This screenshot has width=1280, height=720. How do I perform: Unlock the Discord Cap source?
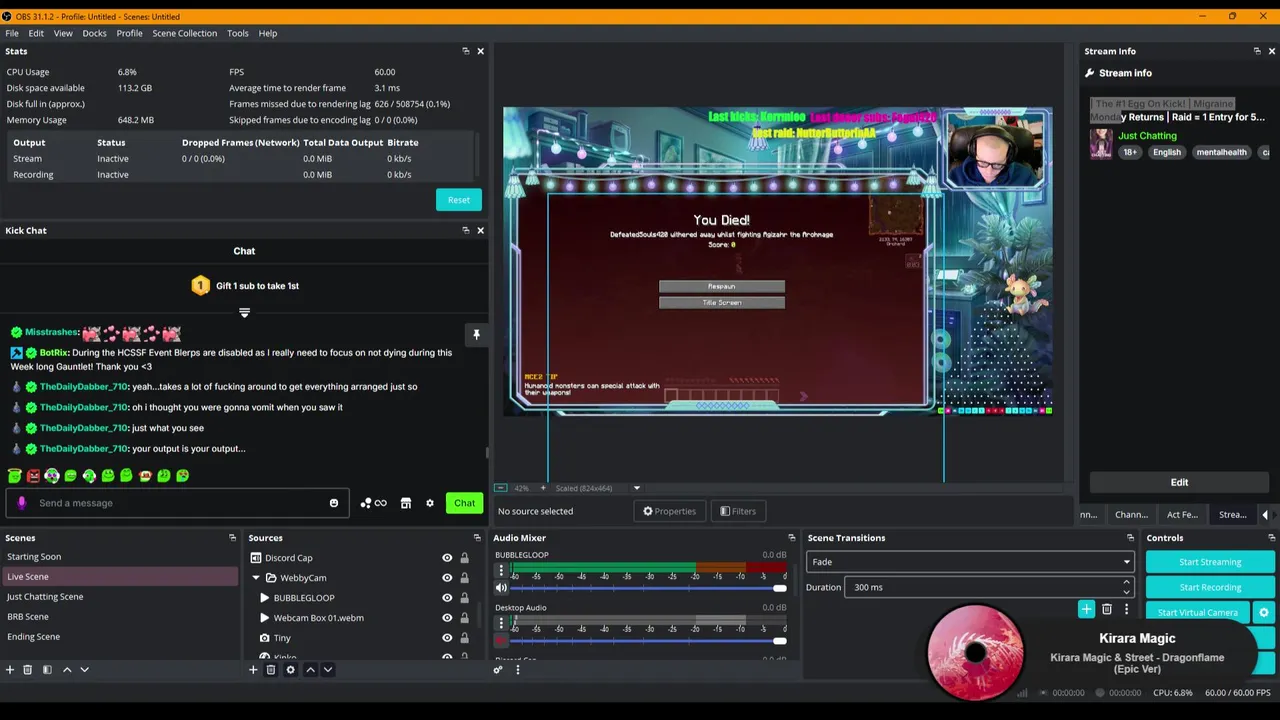coord(464,558)
